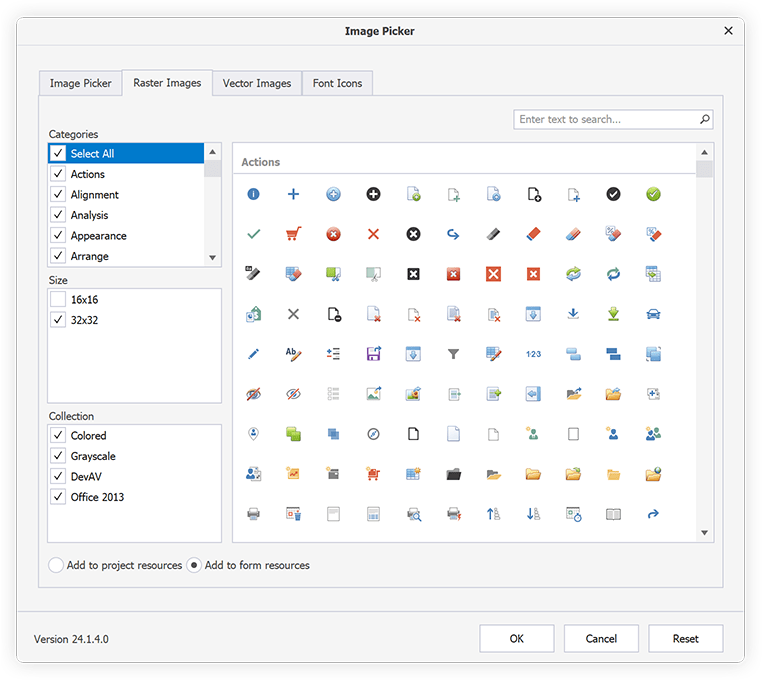Viewport: 763px width, 680px height.
Task: Toggle the Select All checkbox
Action: click(58, 153)
